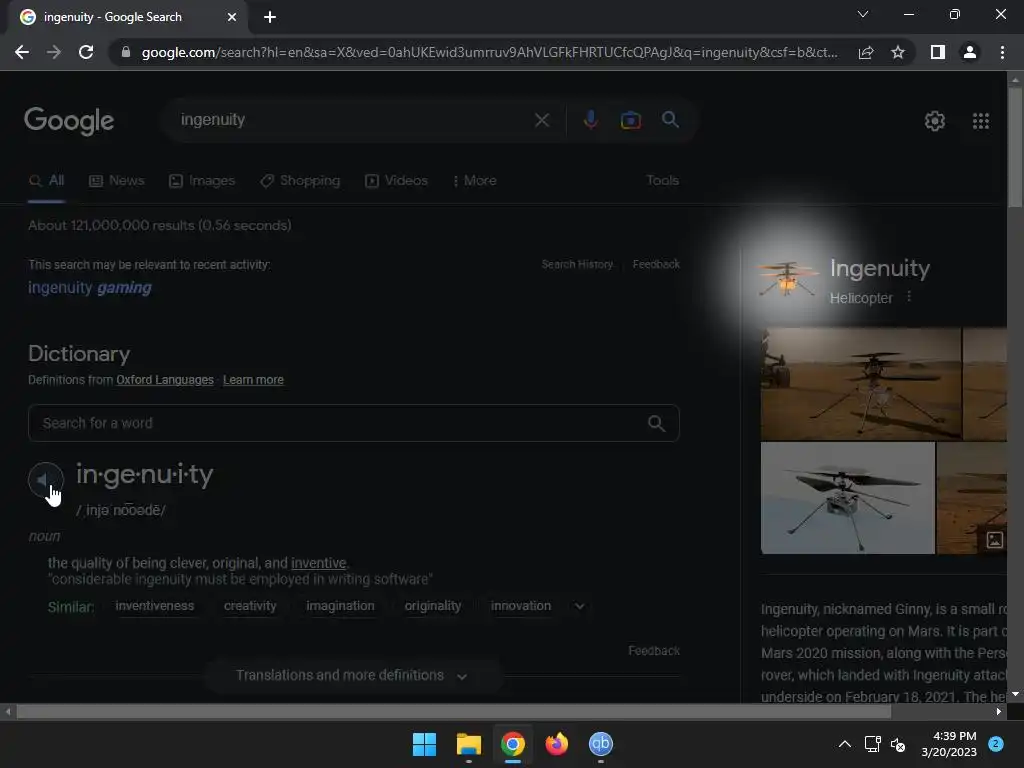
Task: Open the ingenuity gaming suggestion
Action: [89, 287]
